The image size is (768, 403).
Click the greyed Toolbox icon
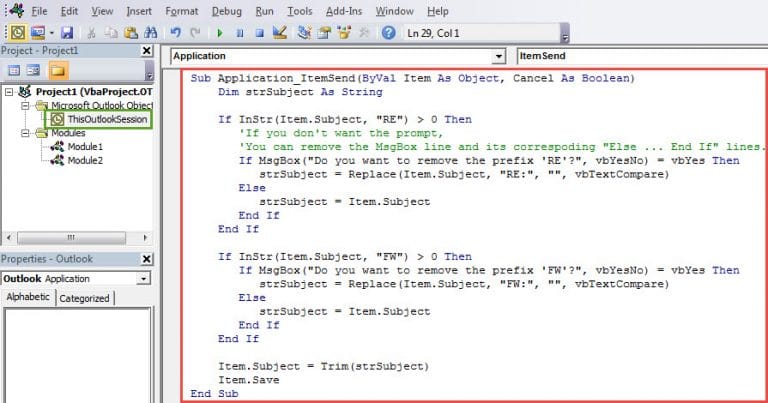click(x=364, y=33)
